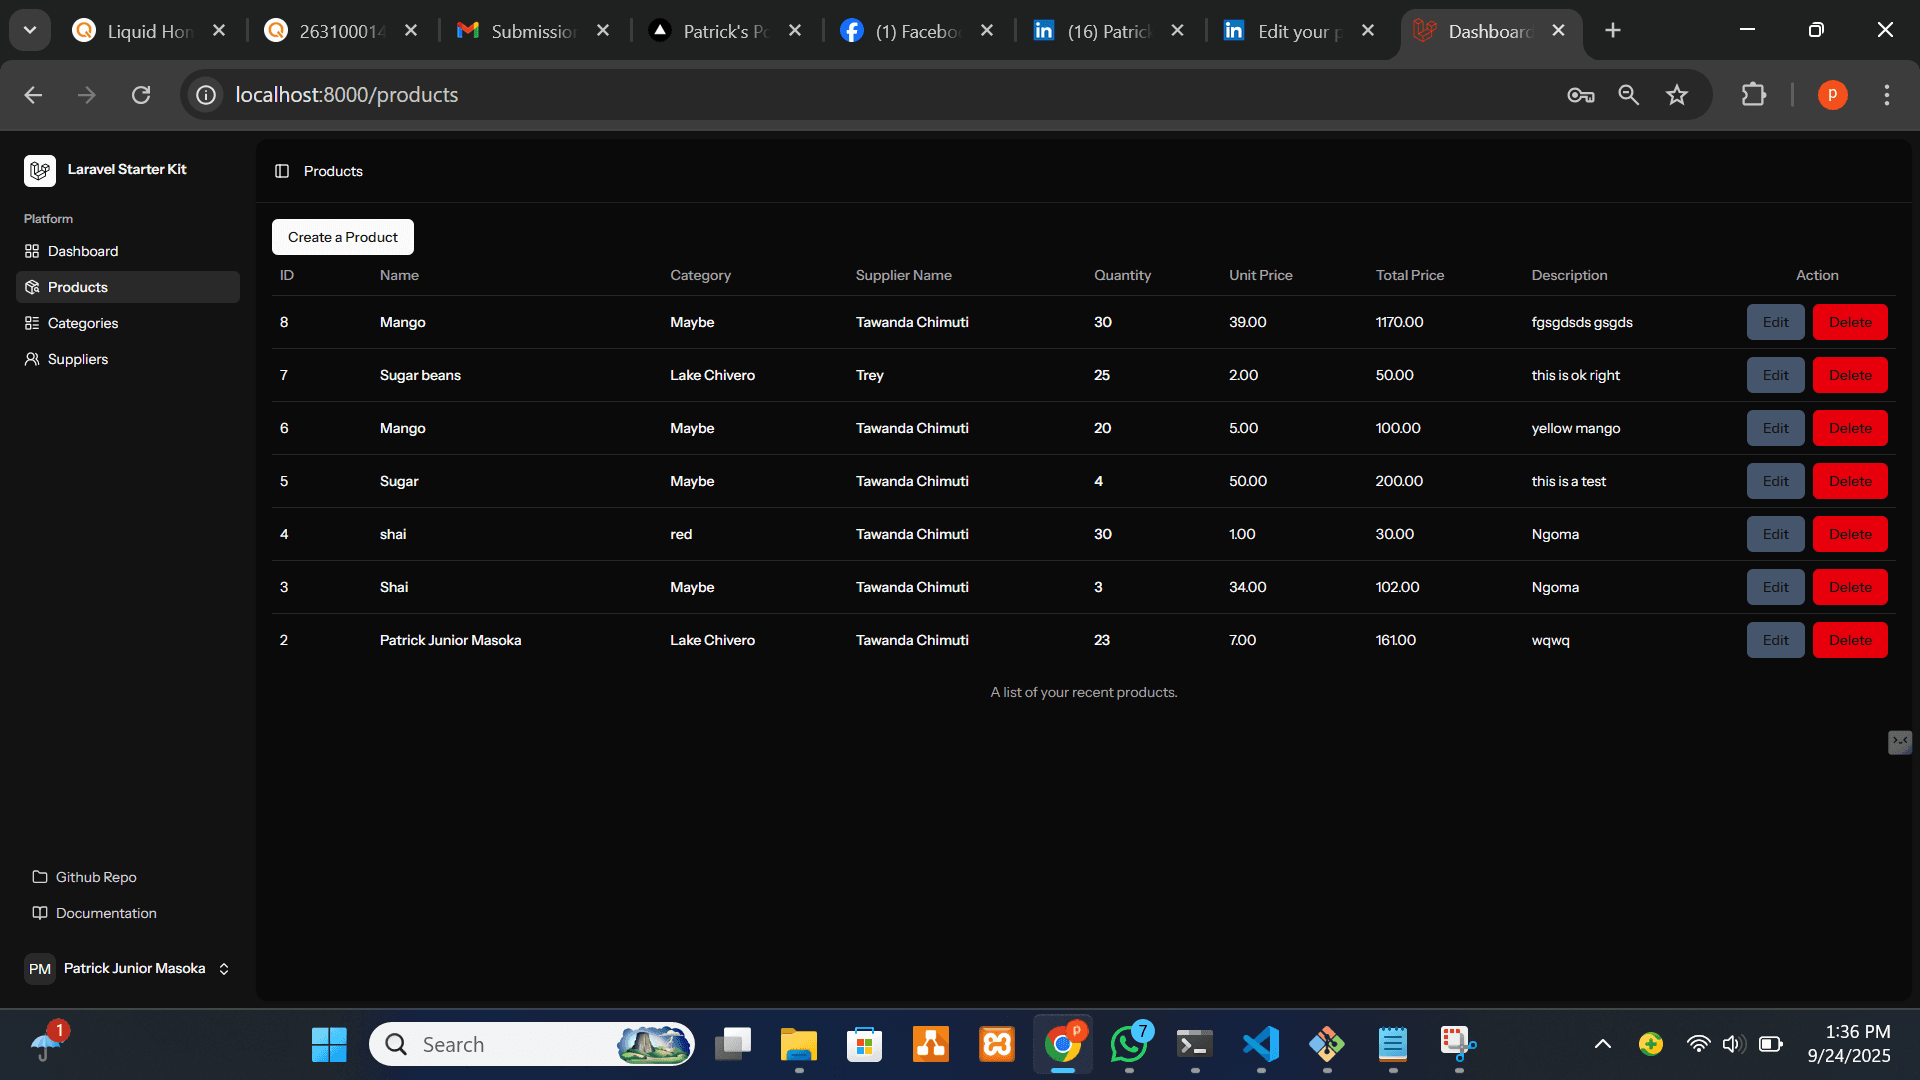Open the Github Repo link
1920x1080 pixels.
click(96, 877)
